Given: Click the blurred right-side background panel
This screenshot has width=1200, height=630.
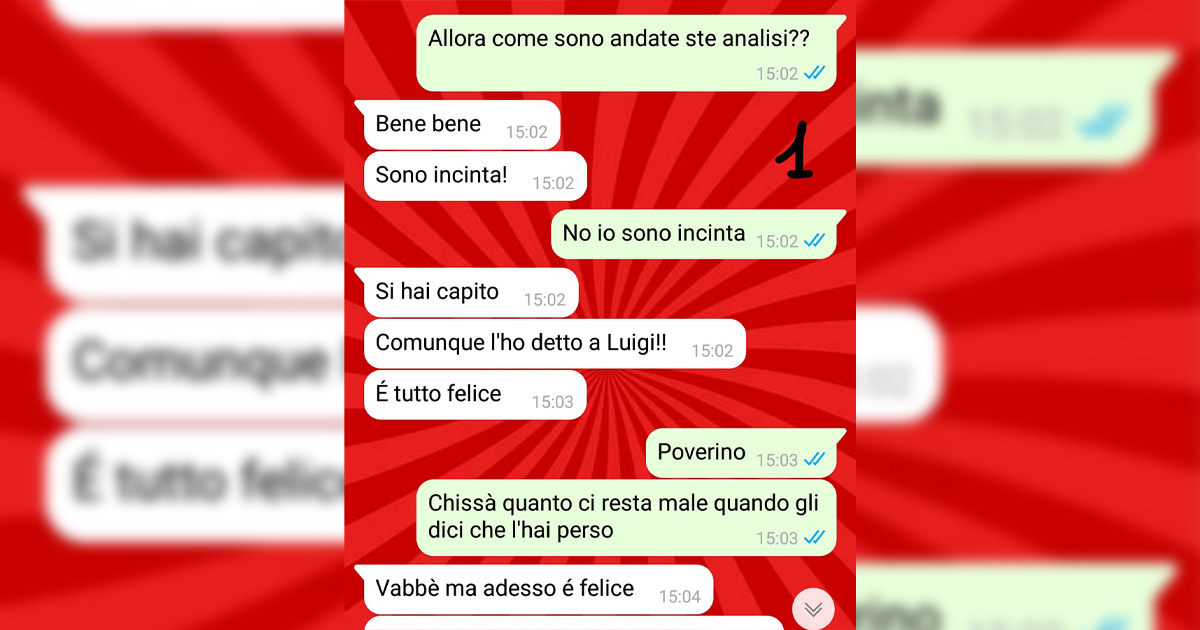Looking at the screenshot, I should tap(1028, 315).
